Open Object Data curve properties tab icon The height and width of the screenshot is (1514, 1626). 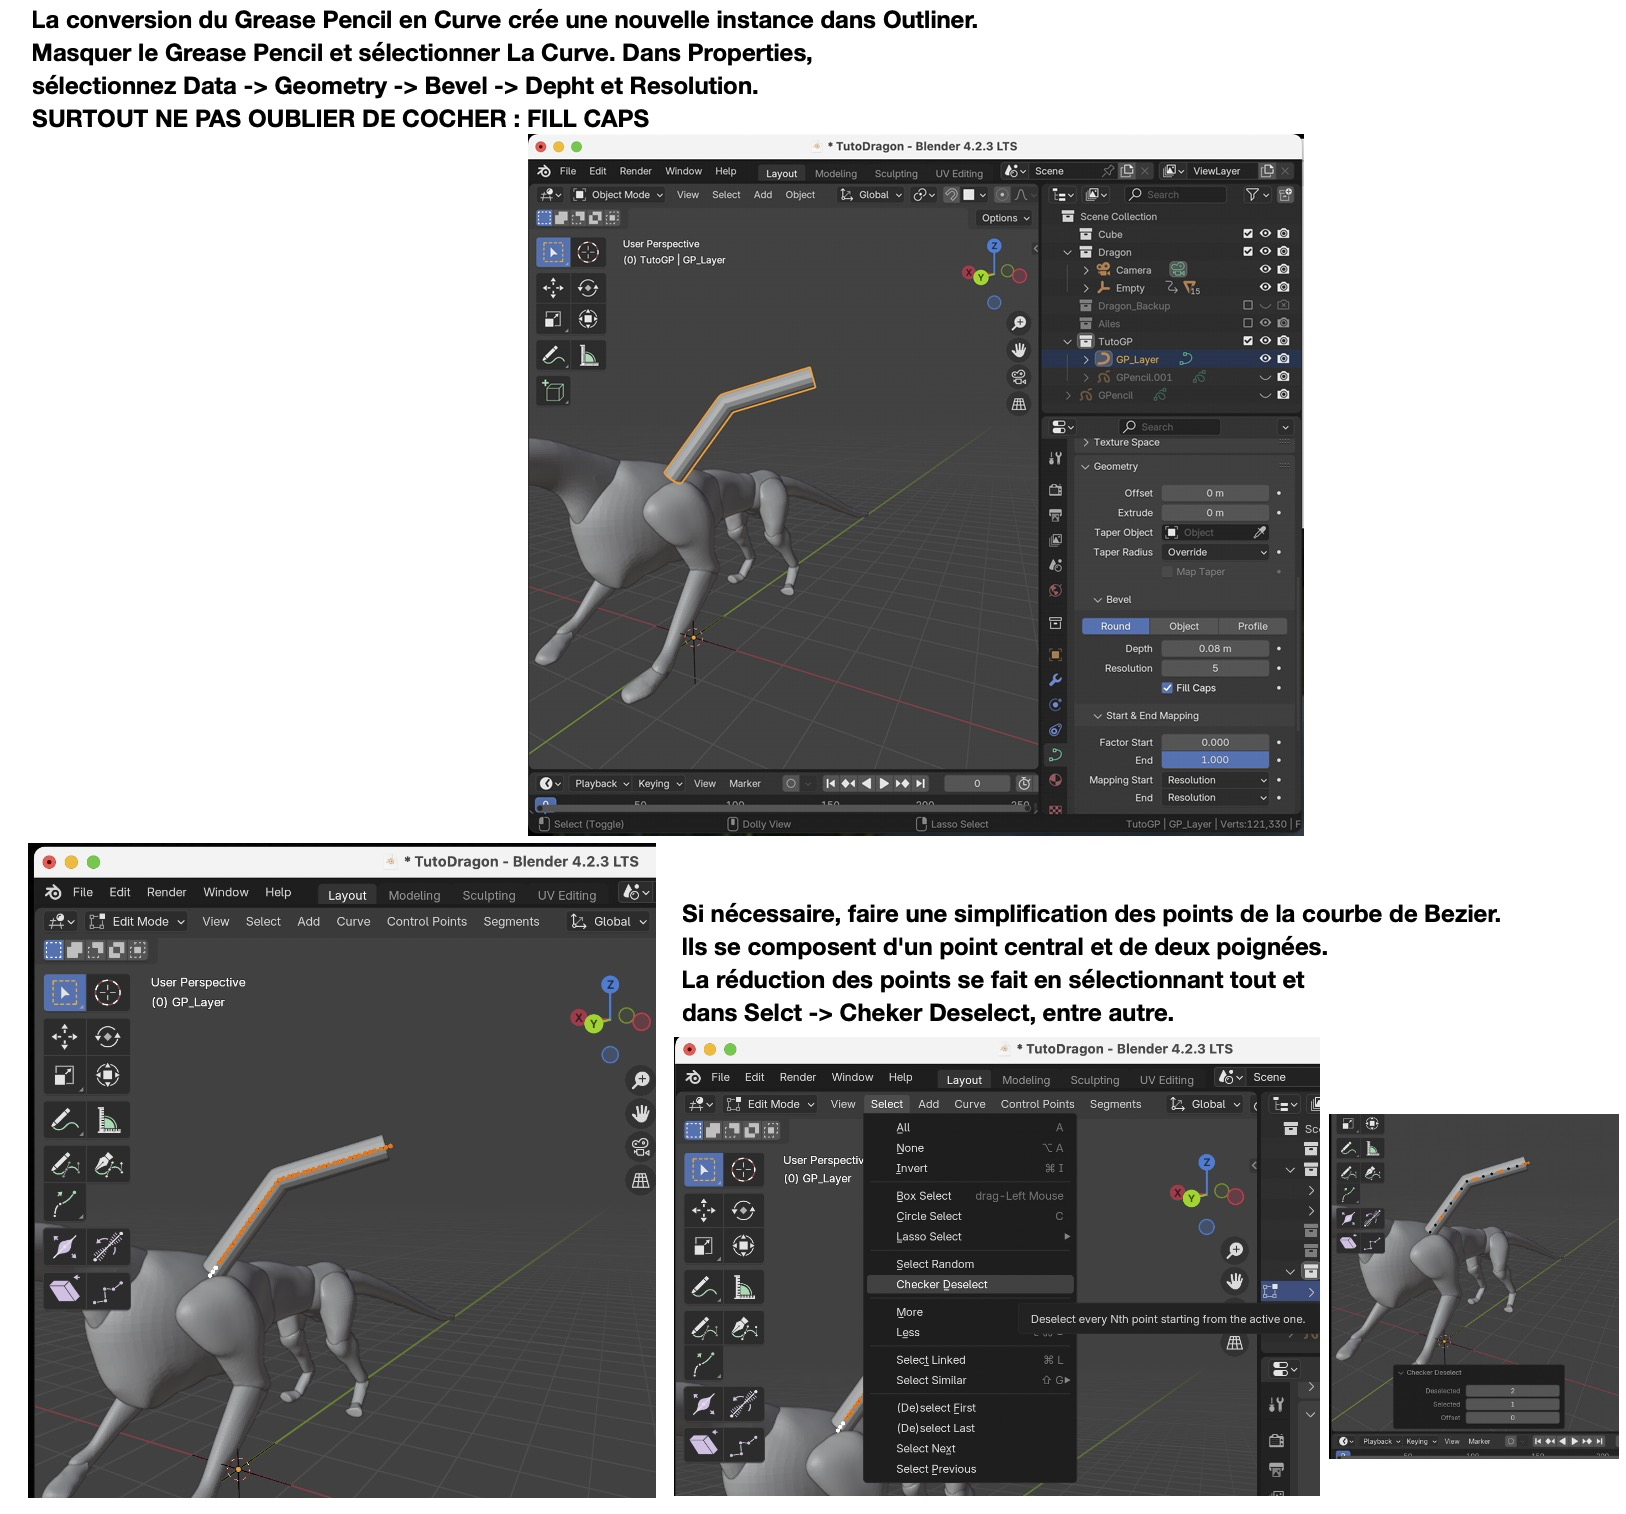tap(1055, 755)
